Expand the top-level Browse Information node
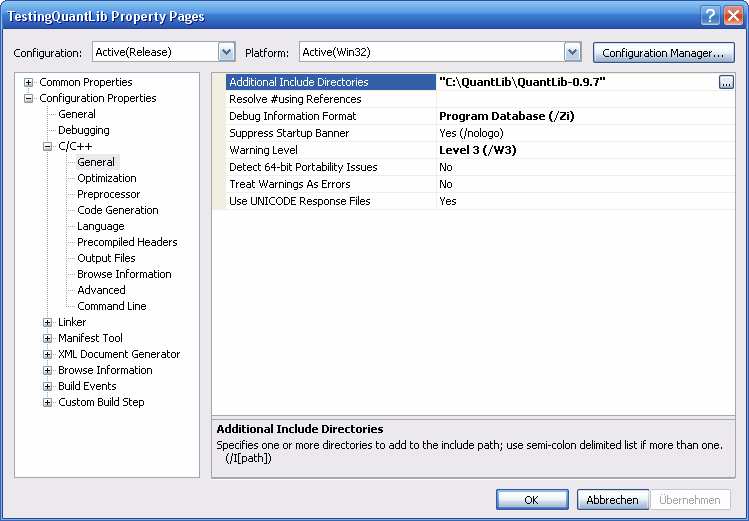Viewport: 749px width, 521px height. click(47, 370)
